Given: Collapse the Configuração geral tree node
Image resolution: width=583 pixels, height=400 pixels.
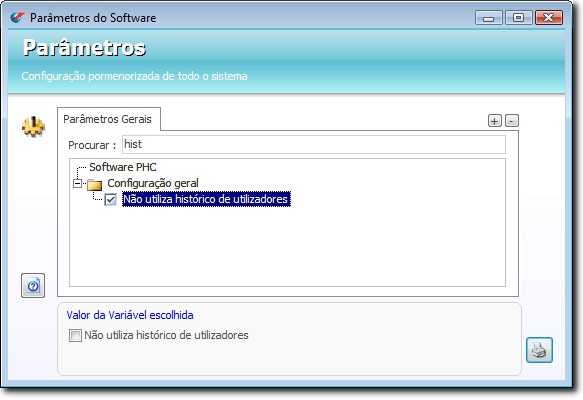Looking at the screenshot, I should click(77, 183).
